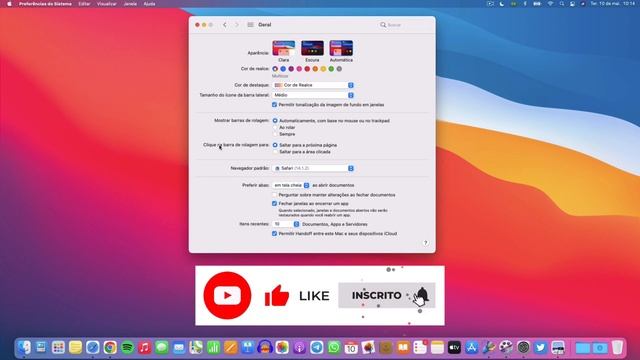
Task: Open Keynote from the Dock
Action: (x=248, y=347)
